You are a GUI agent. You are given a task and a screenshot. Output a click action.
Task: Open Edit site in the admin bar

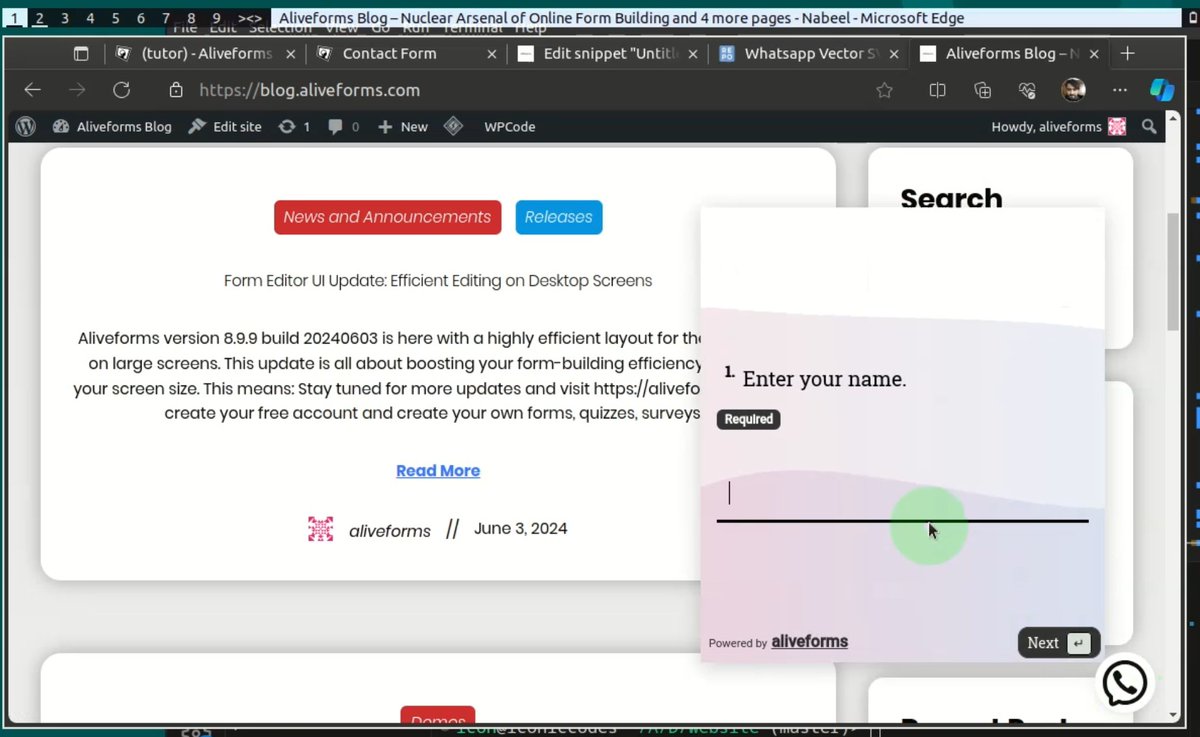pyautogui.click(x=225, y=127)
